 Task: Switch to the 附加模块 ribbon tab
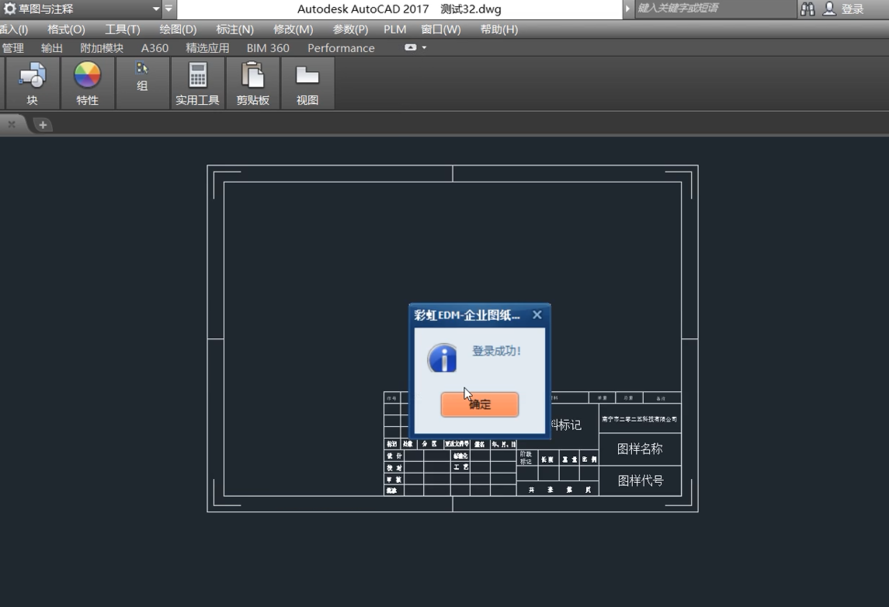click(102, 48)
